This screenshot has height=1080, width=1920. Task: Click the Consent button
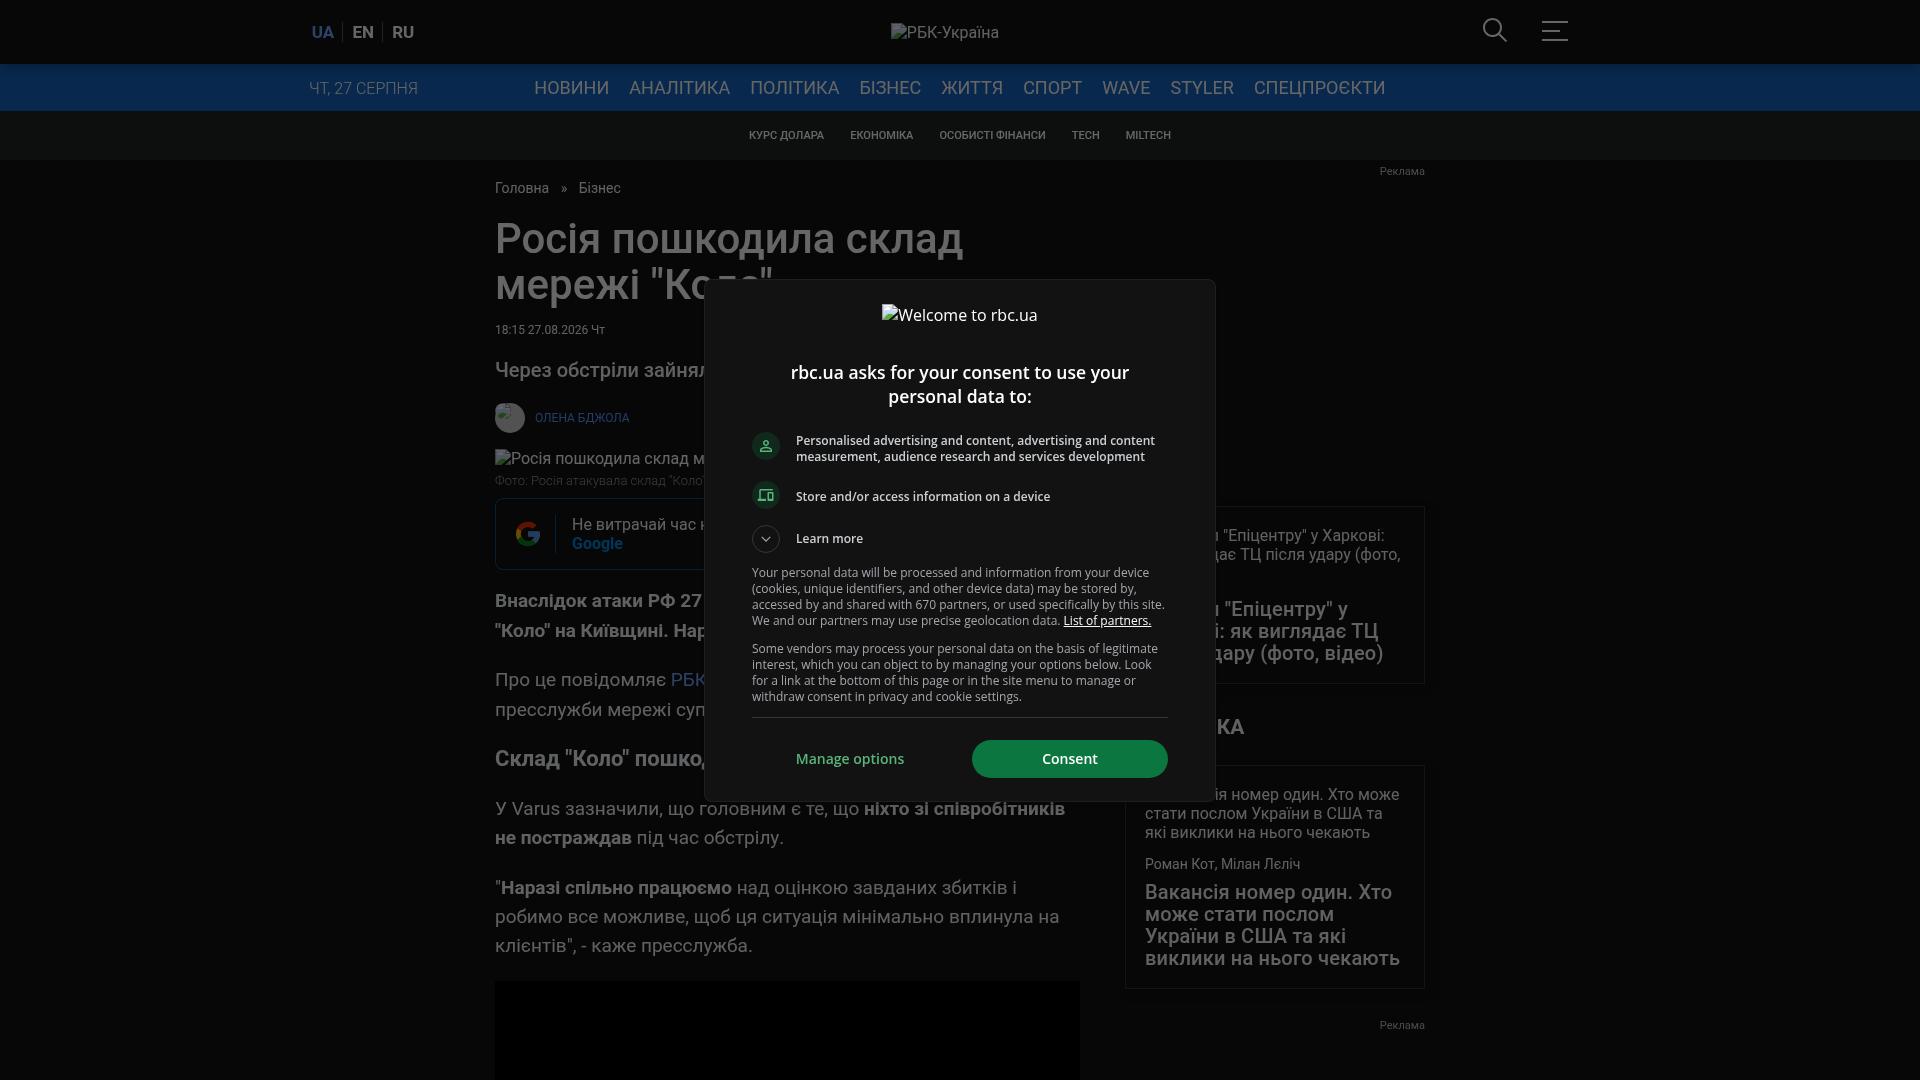point(1070,759)
